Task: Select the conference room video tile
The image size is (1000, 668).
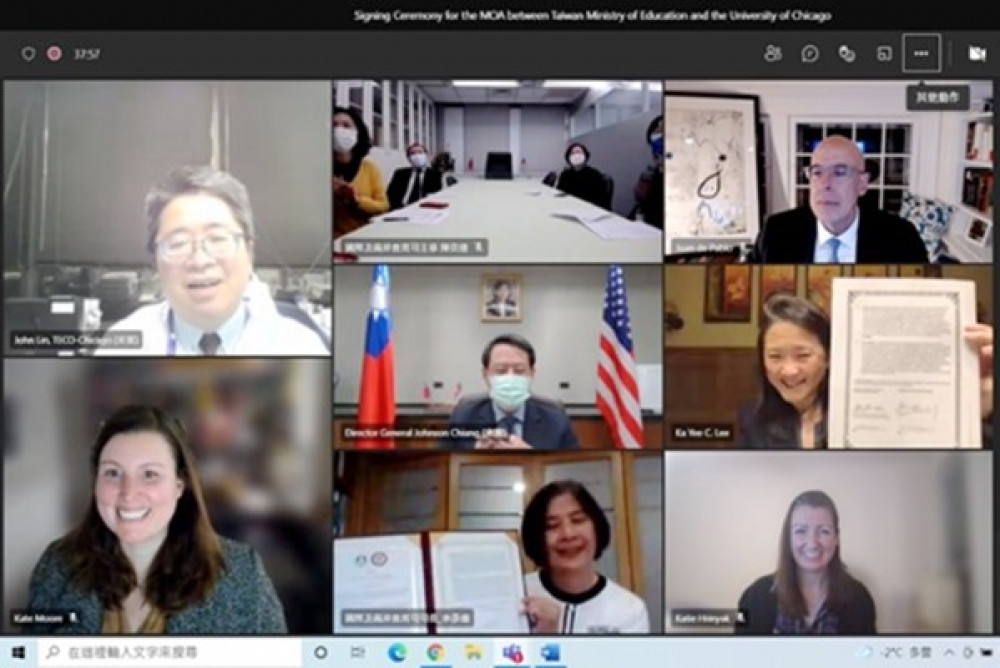Action: pos(497,171)
